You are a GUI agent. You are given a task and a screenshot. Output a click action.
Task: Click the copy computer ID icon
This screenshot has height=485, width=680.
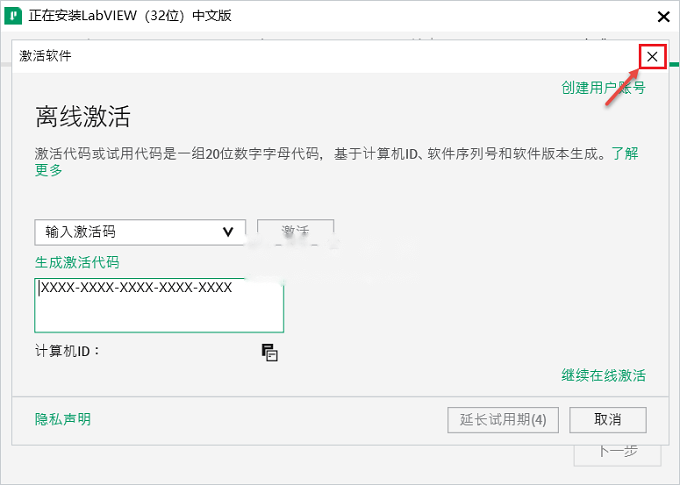pyautogui.click(x=269, y=352)
